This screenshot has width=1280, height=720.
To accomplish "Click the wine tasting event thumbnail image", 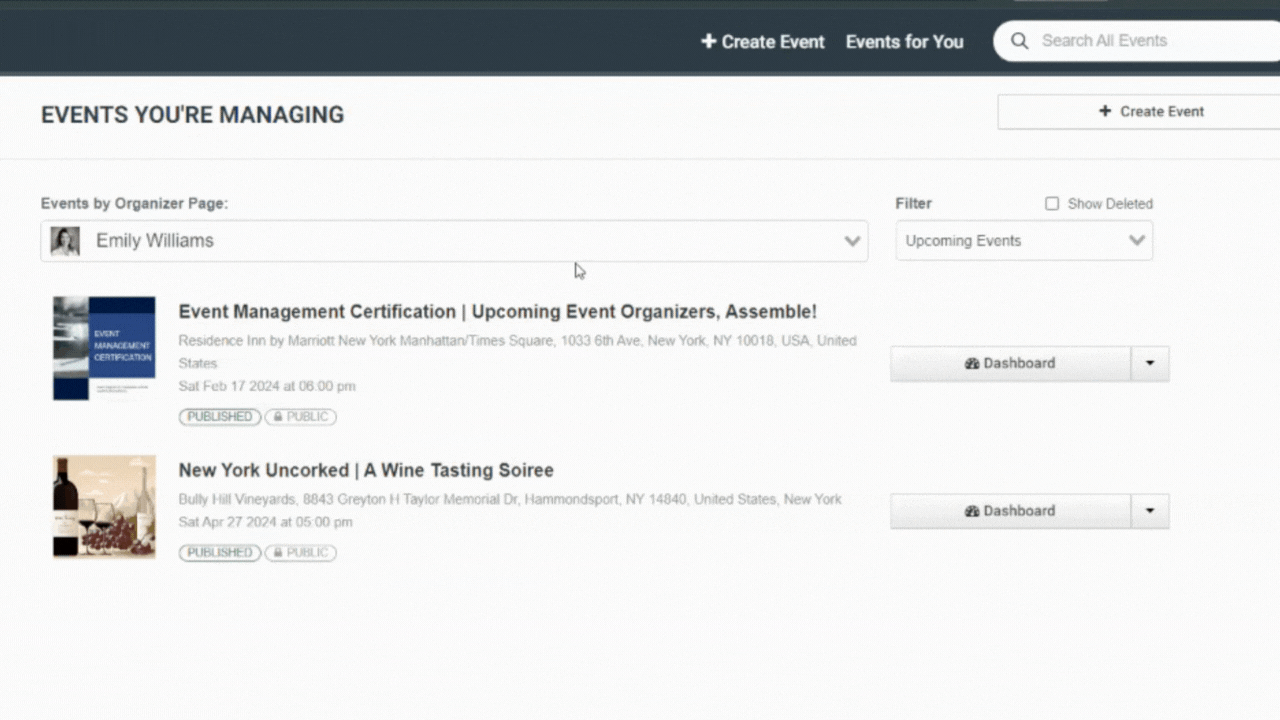I will point(103,506).
